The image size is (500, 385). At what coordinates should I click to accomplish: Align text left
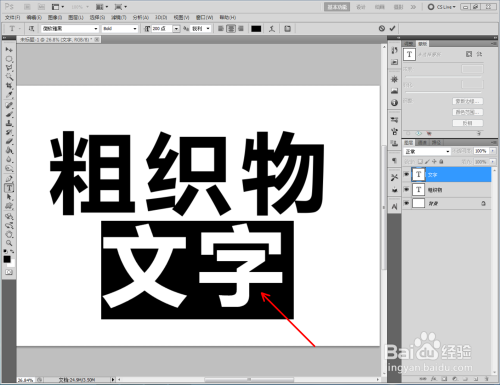point(221,29)
